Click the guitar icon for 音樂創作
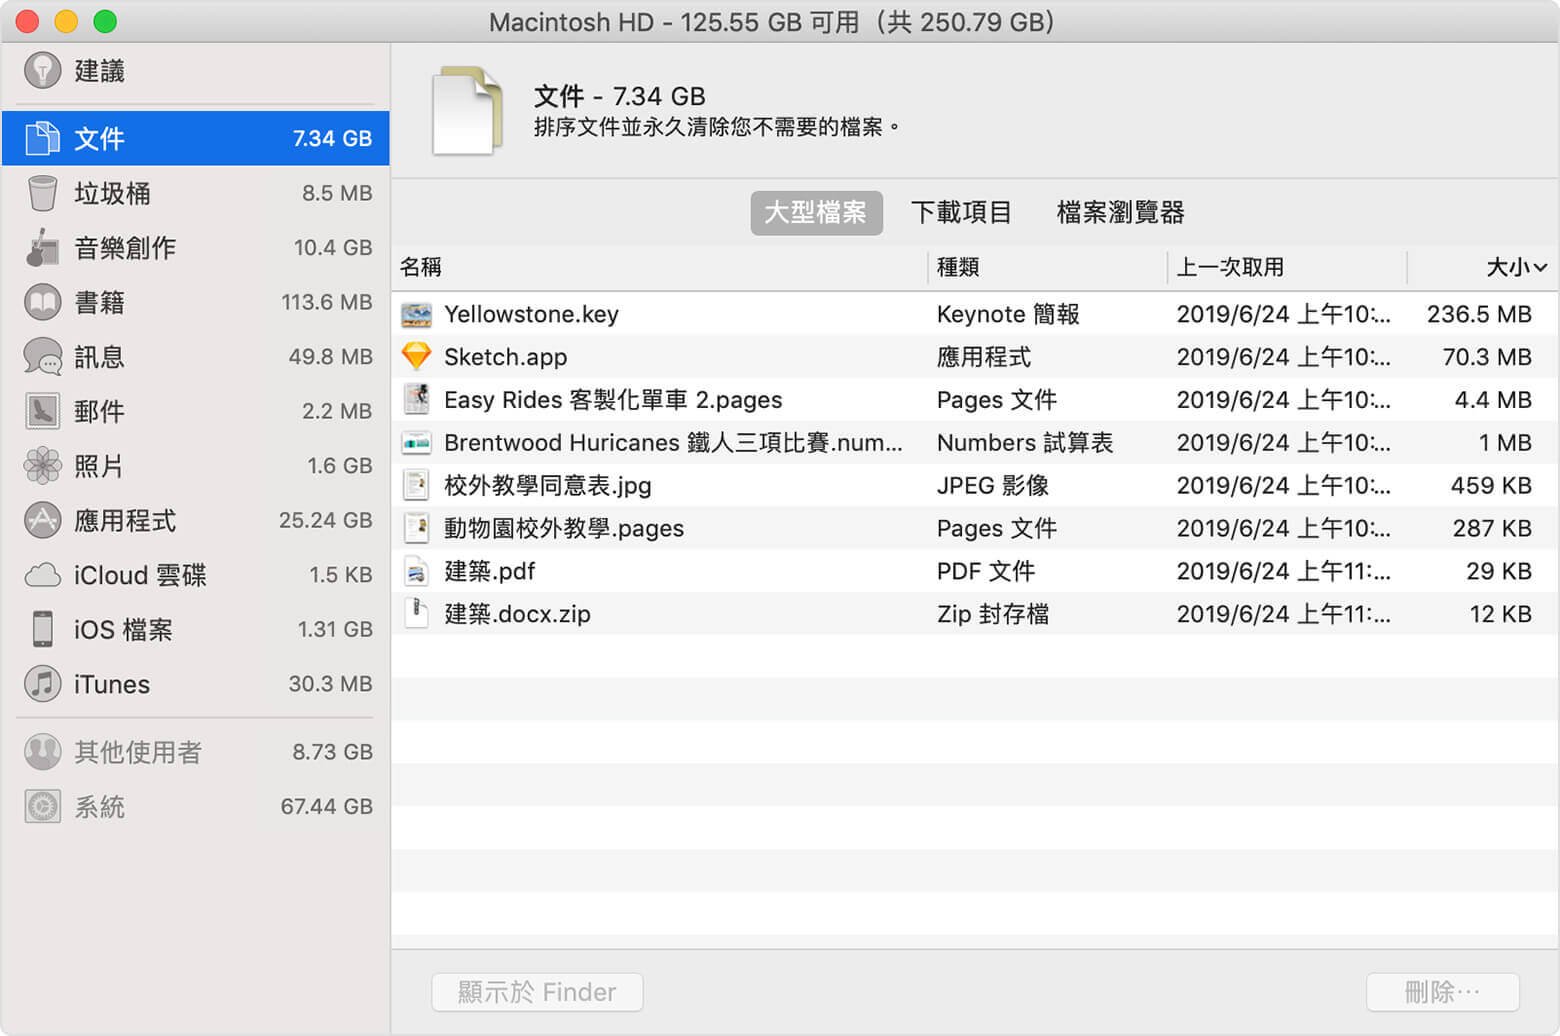Screen dimensions: 1560x1036 [42, 247]
